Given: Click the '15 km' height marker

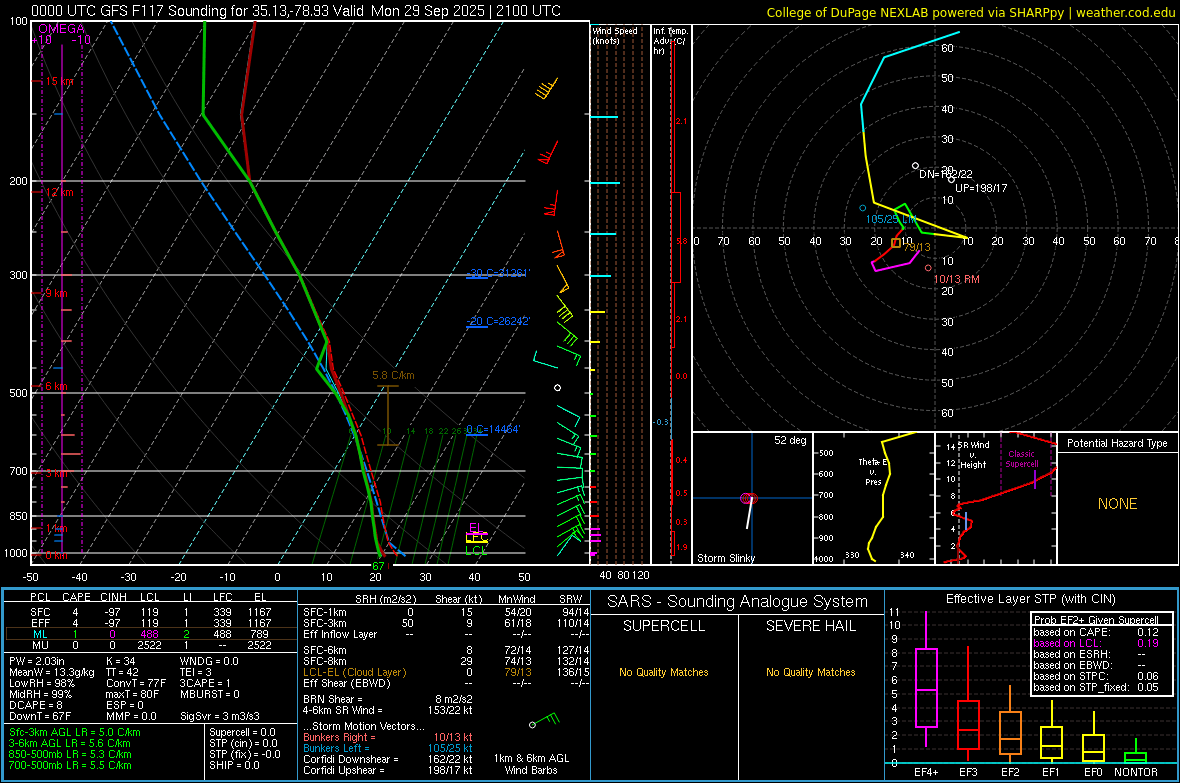Looking at the screenshot, I should [x=59, y=81].
